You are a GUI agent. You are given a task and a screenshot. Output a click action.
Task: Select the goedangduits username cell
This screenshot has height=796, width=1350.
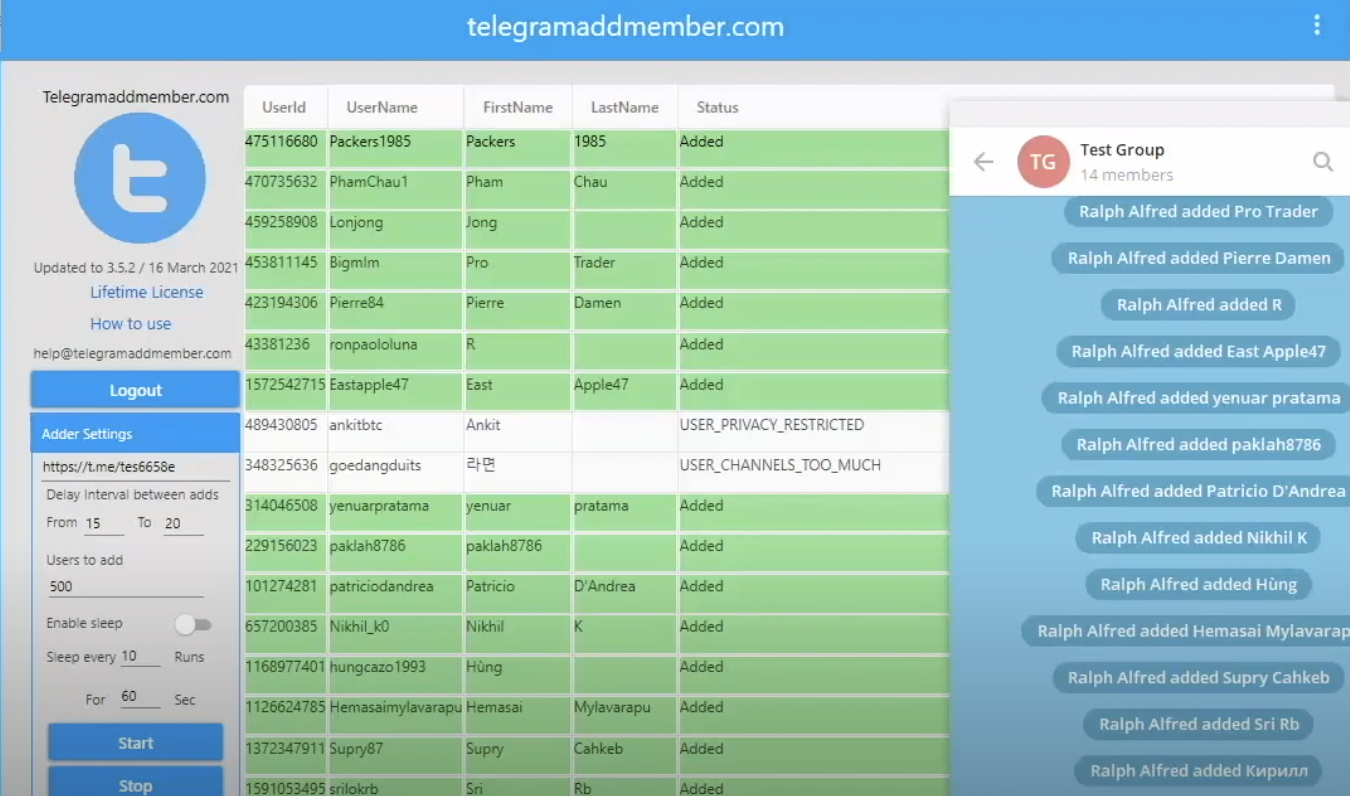[x=395, y=472]
